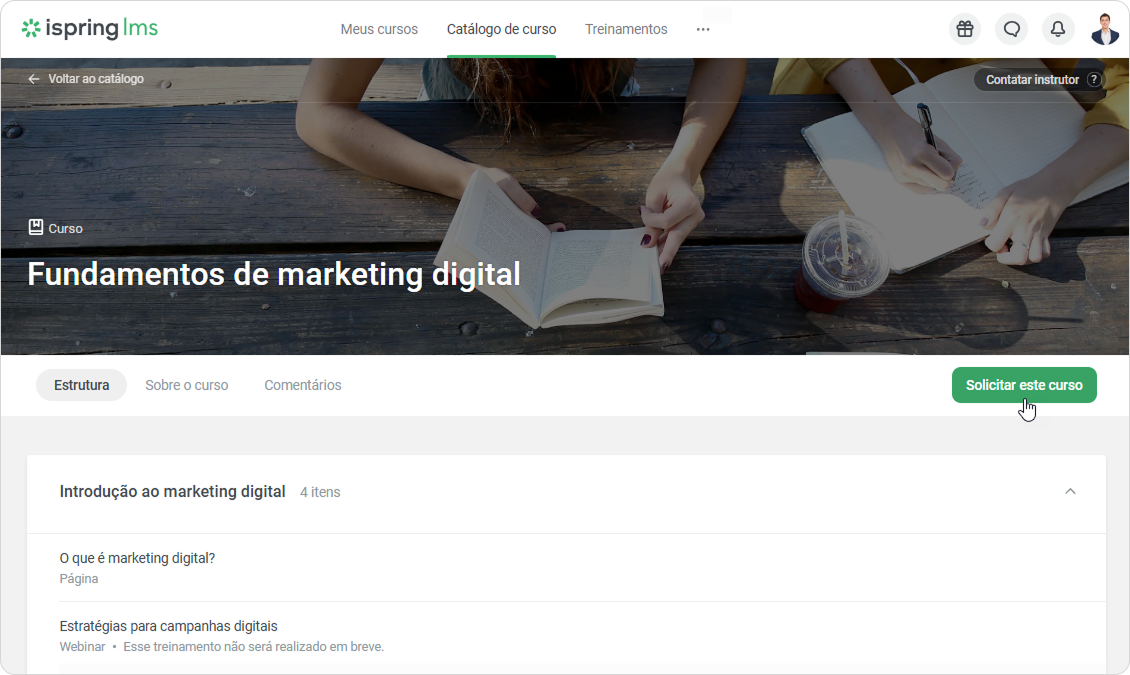
Task: Open the notifications bell
Action: coord(1057,29)
